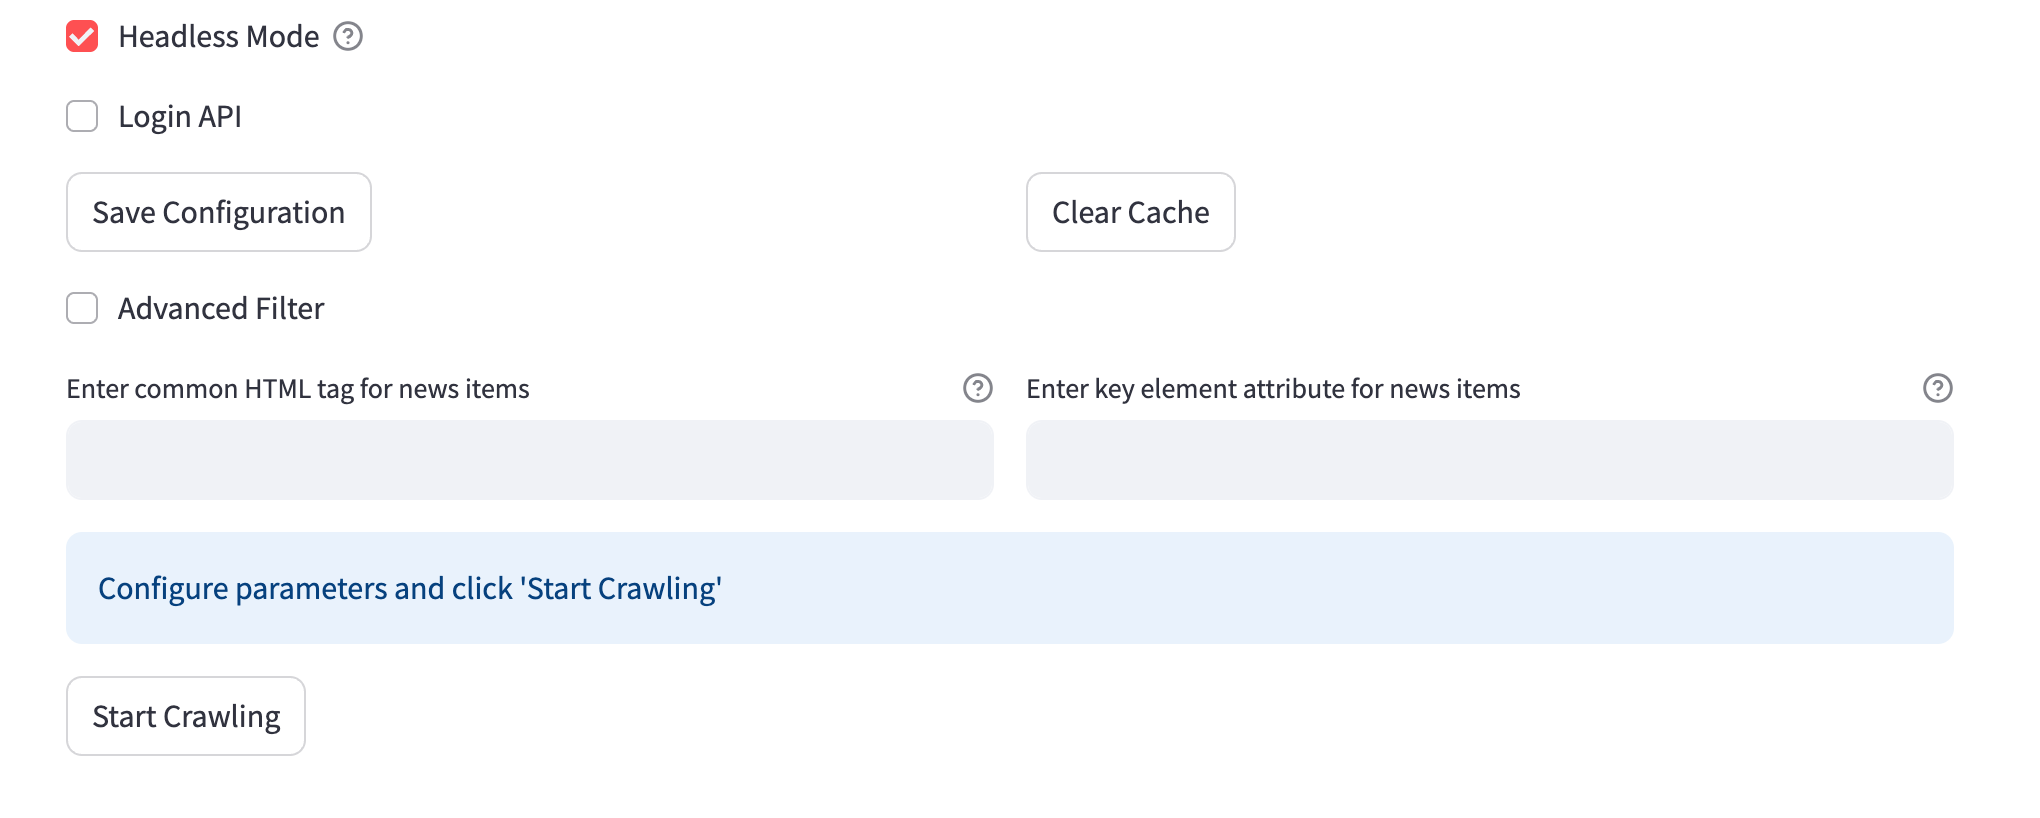Viewport: 2040px width, 818px height.
Task: Focus the common HTML tag input field
Action: 530,460
